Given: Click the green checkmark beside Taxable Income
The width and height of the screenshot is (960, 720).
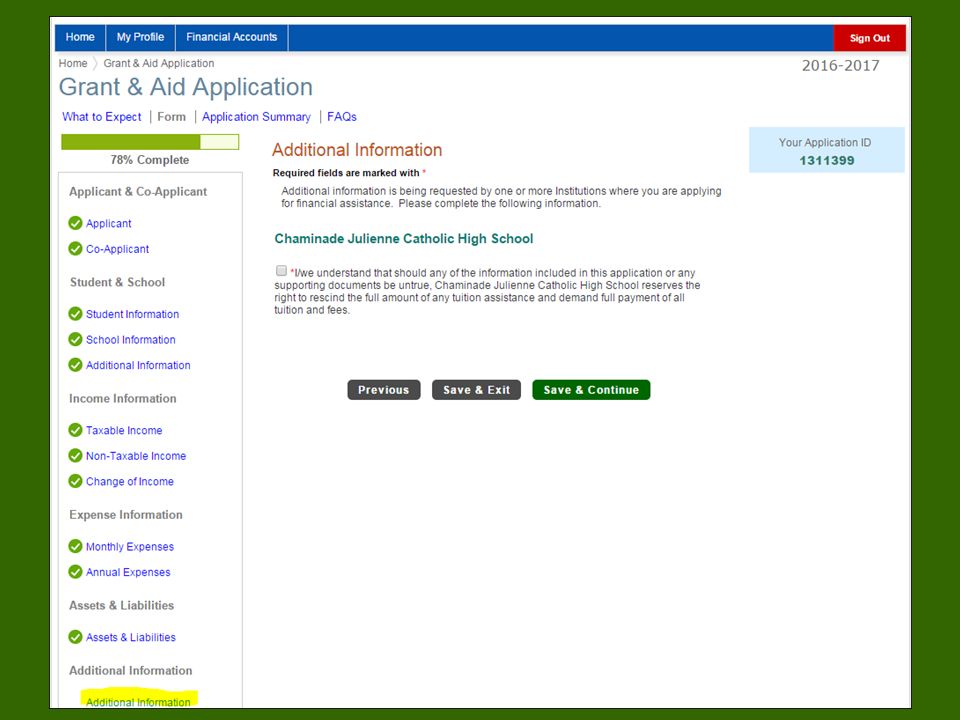Looking at the screenshot, I should (x=75, y=430).
